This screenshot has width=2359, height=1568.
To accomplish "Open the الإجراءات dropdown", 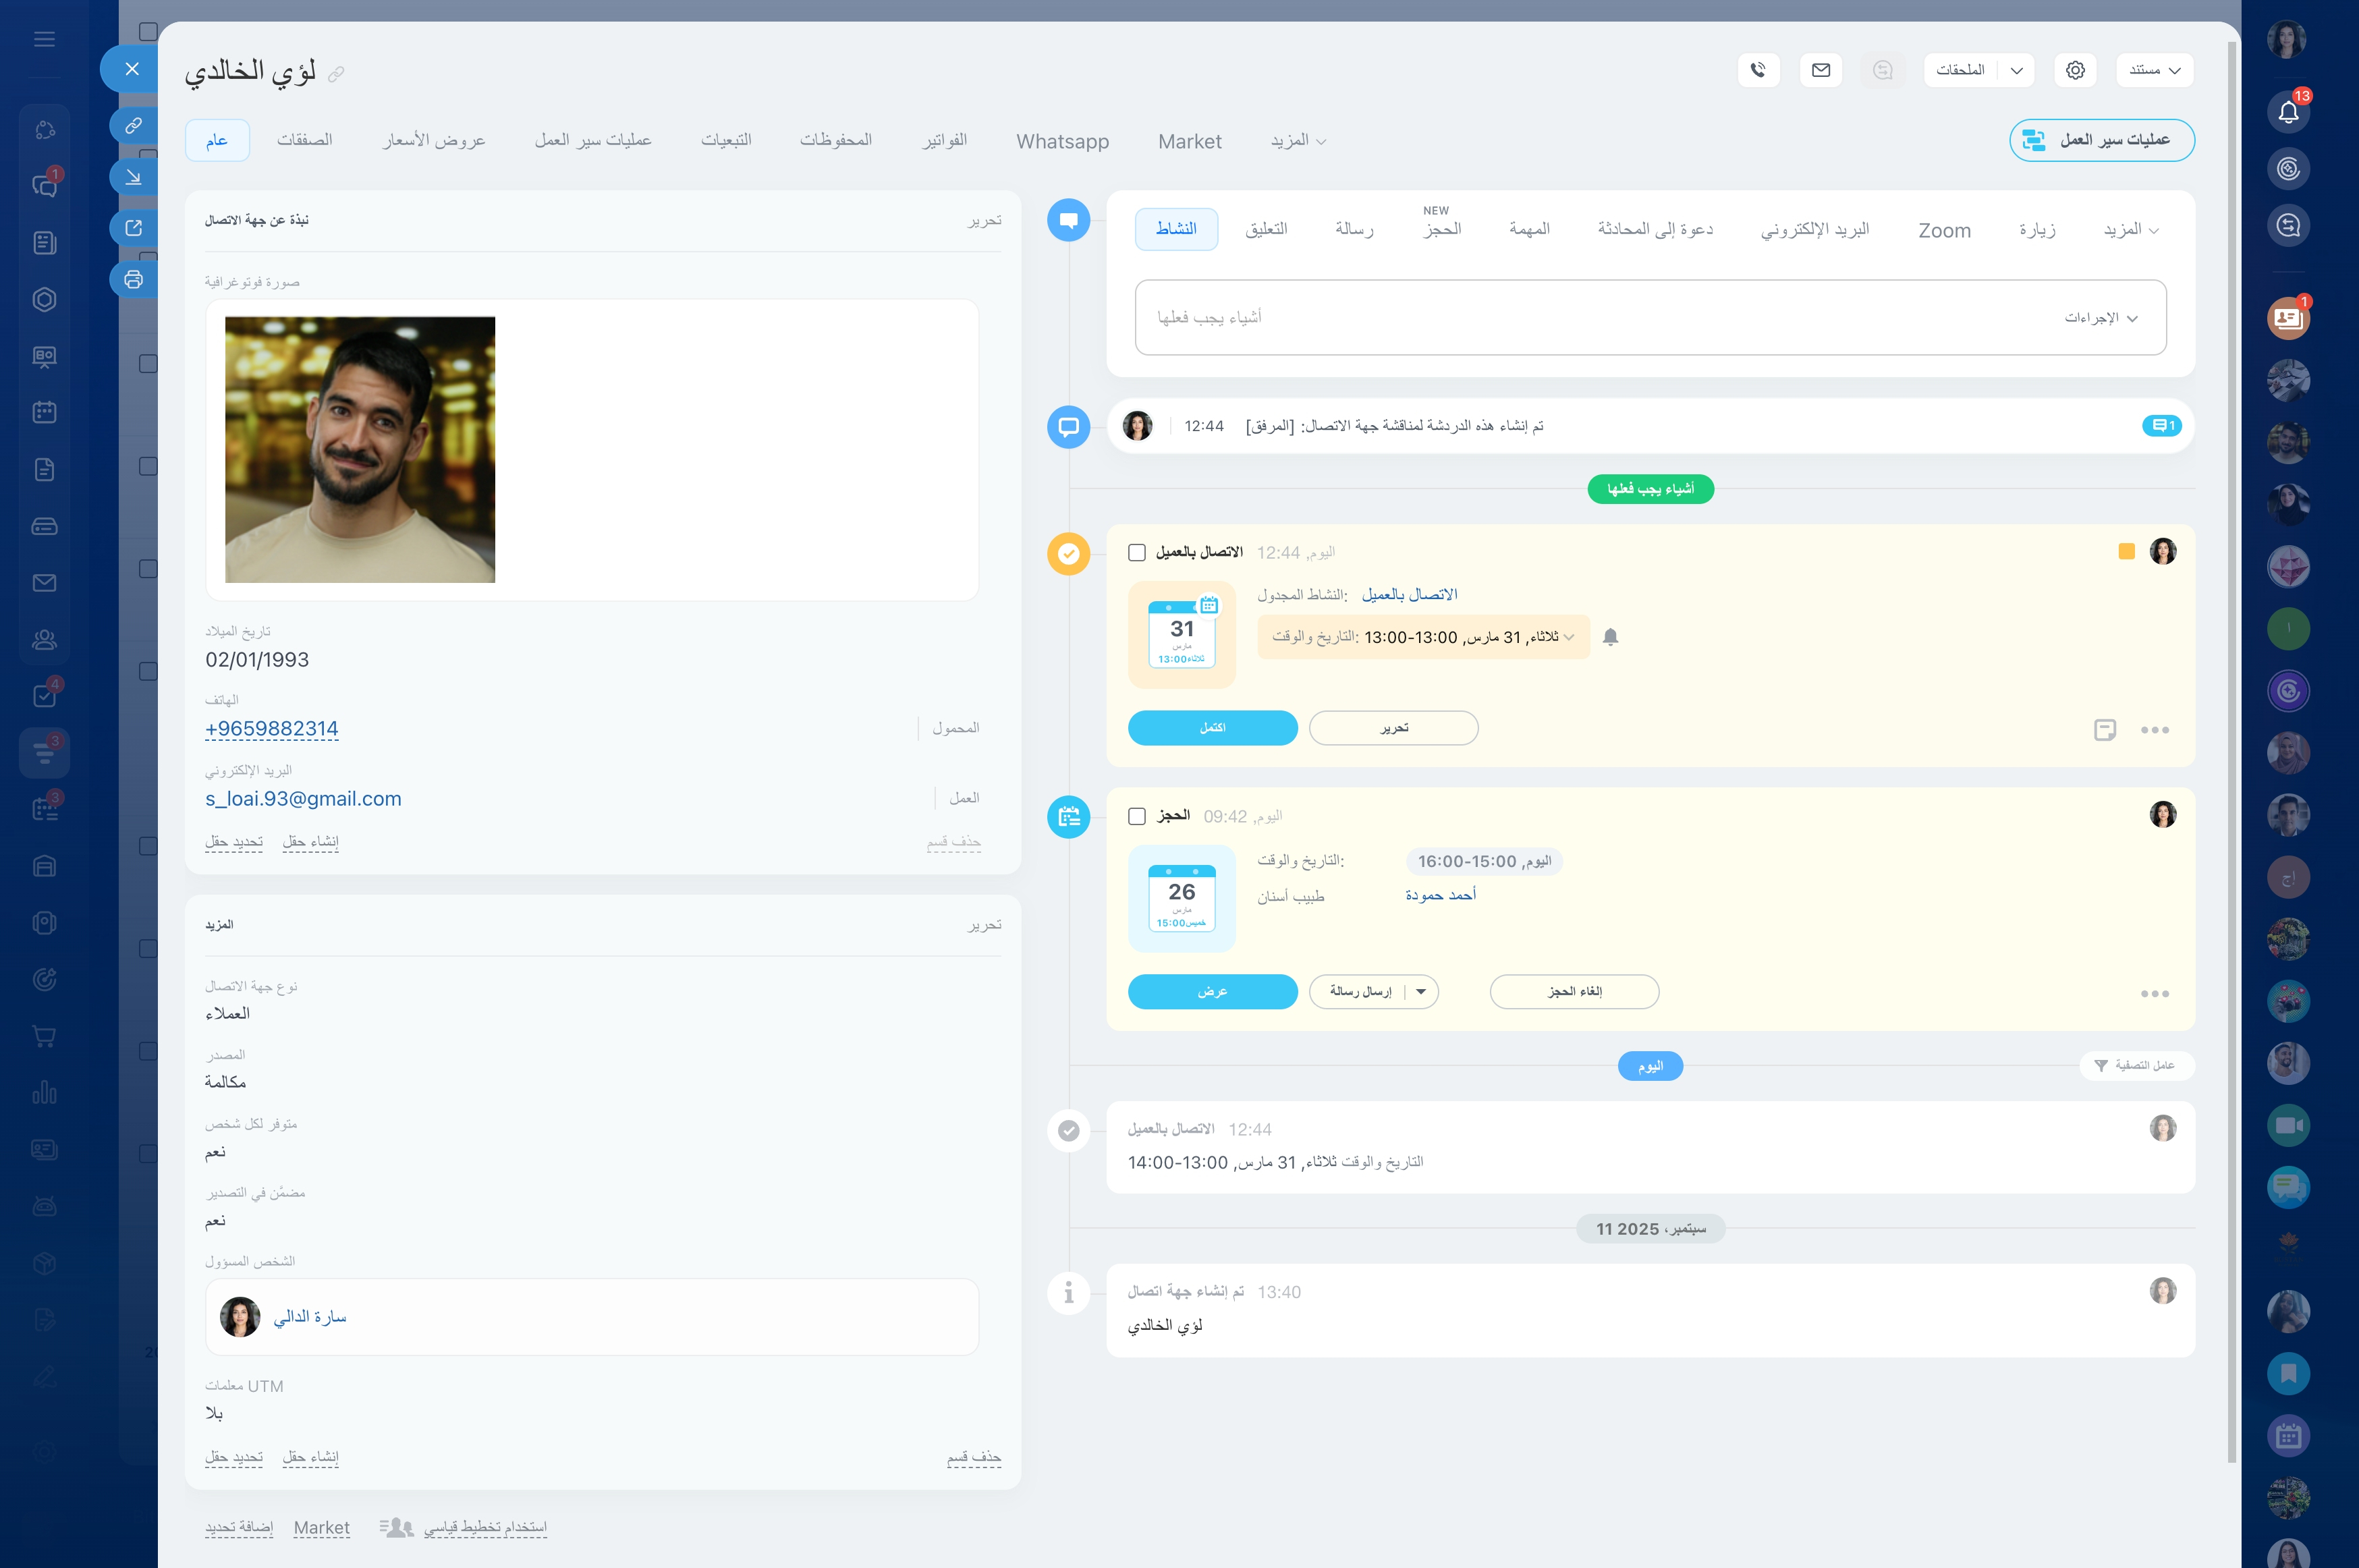I will (x=2101, y=318).
